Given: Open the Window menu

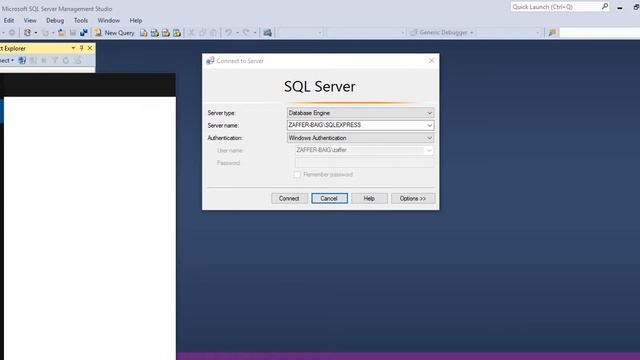Looking at the screenshot, I should click(x=109, y=20).
